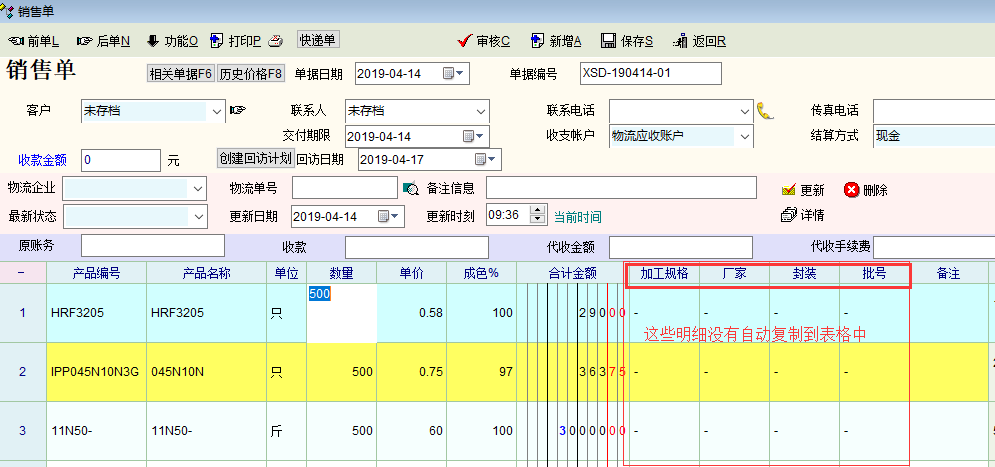Expand the 客户 dropdown
This screenshot has height=467, width=995.
216,110
